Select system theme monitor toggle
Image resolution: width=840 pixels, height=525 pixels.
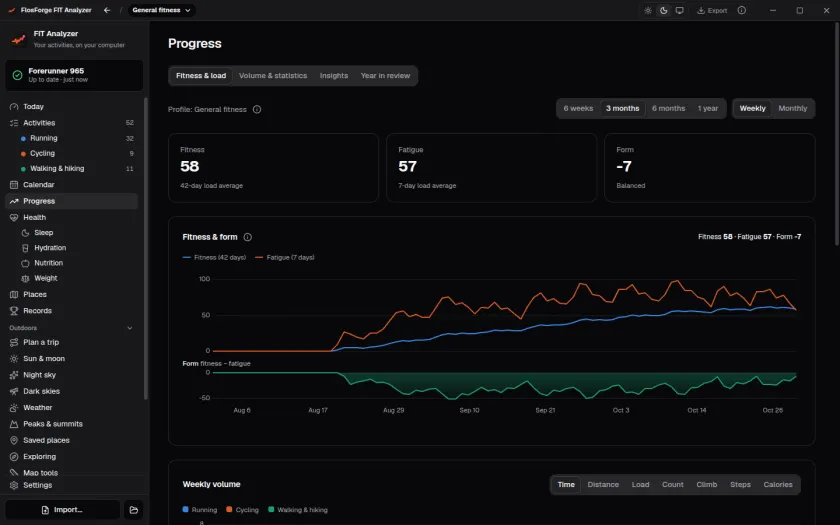click(x=679, y=10)
